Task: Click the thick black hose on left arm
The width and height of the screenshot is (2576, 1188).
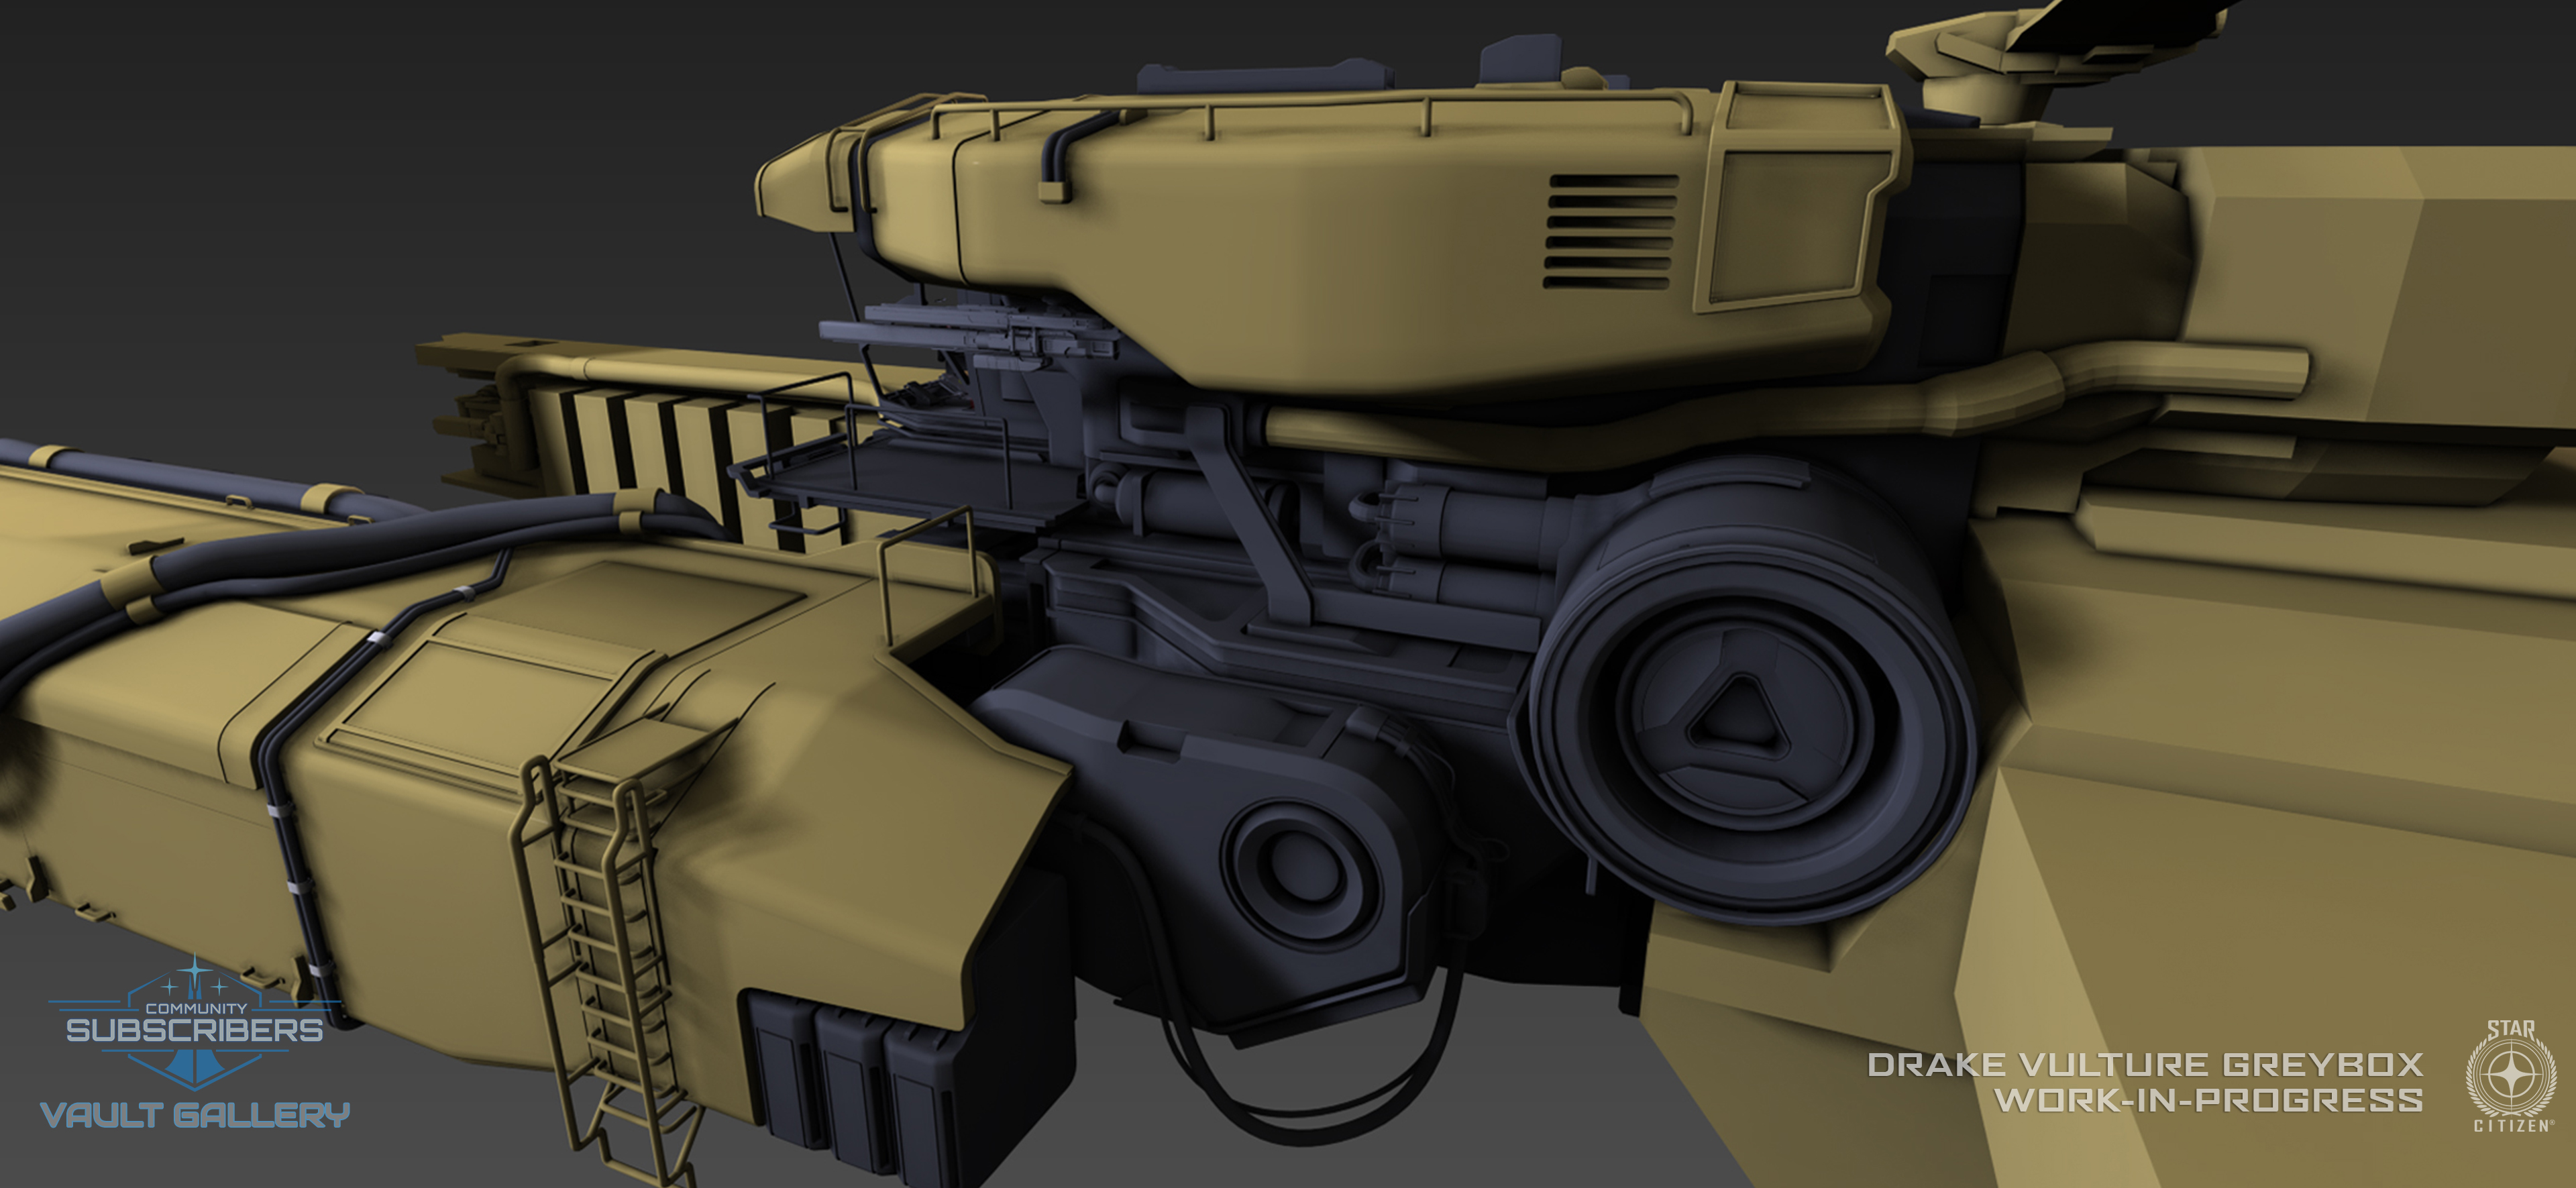Action: coord(300,552)
